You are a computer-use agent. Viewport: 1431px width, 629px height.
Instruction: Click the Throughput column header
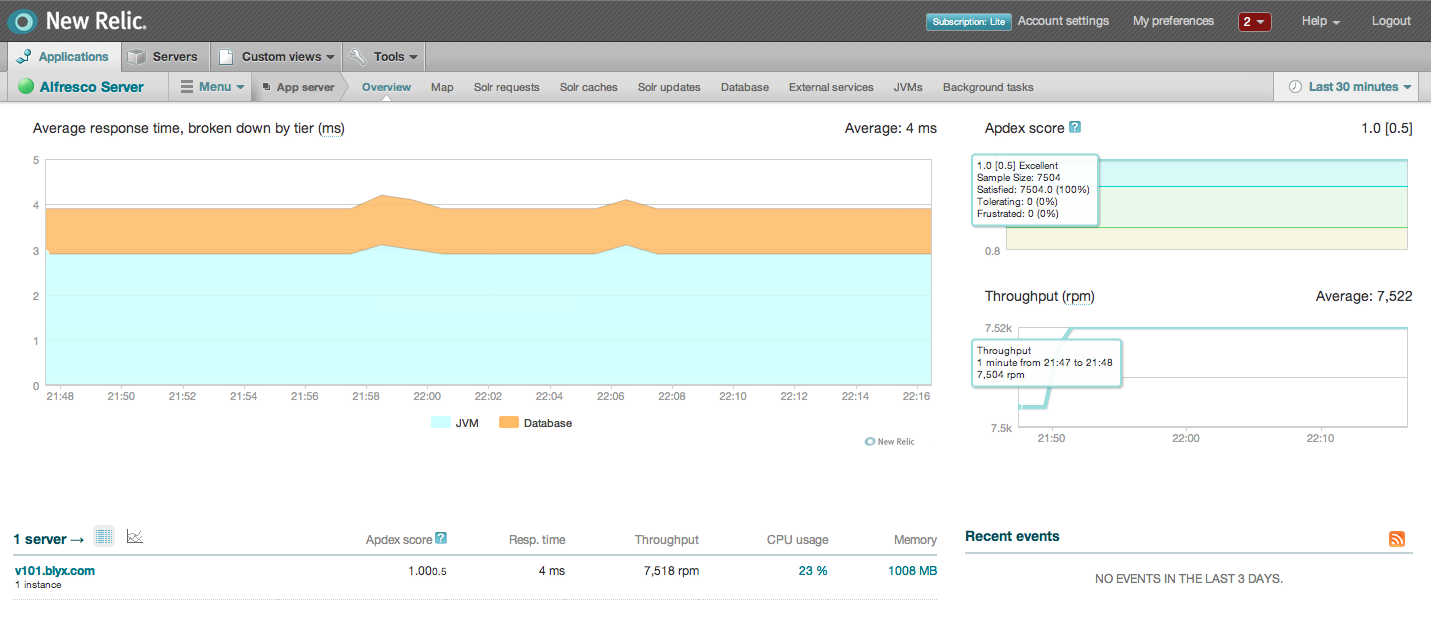tap(667, 540)
